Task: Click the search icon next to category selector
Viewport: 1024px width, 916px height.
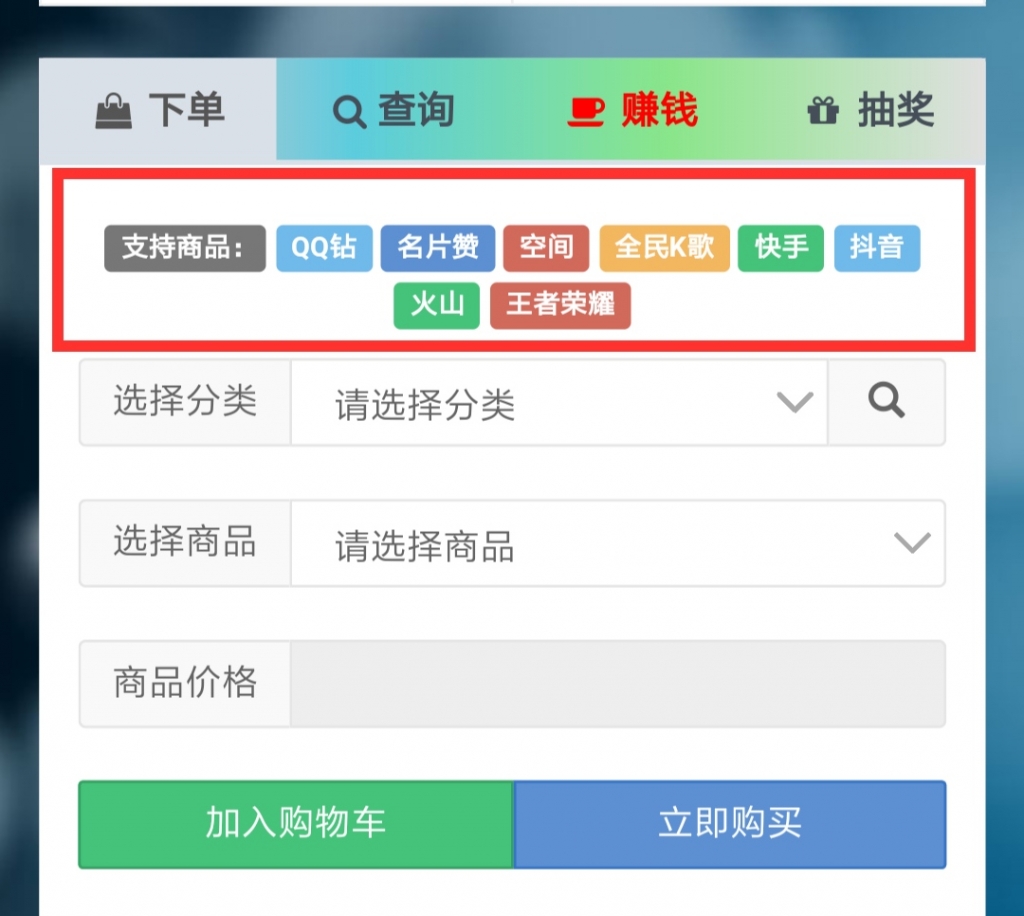Action: click(886, 402)
